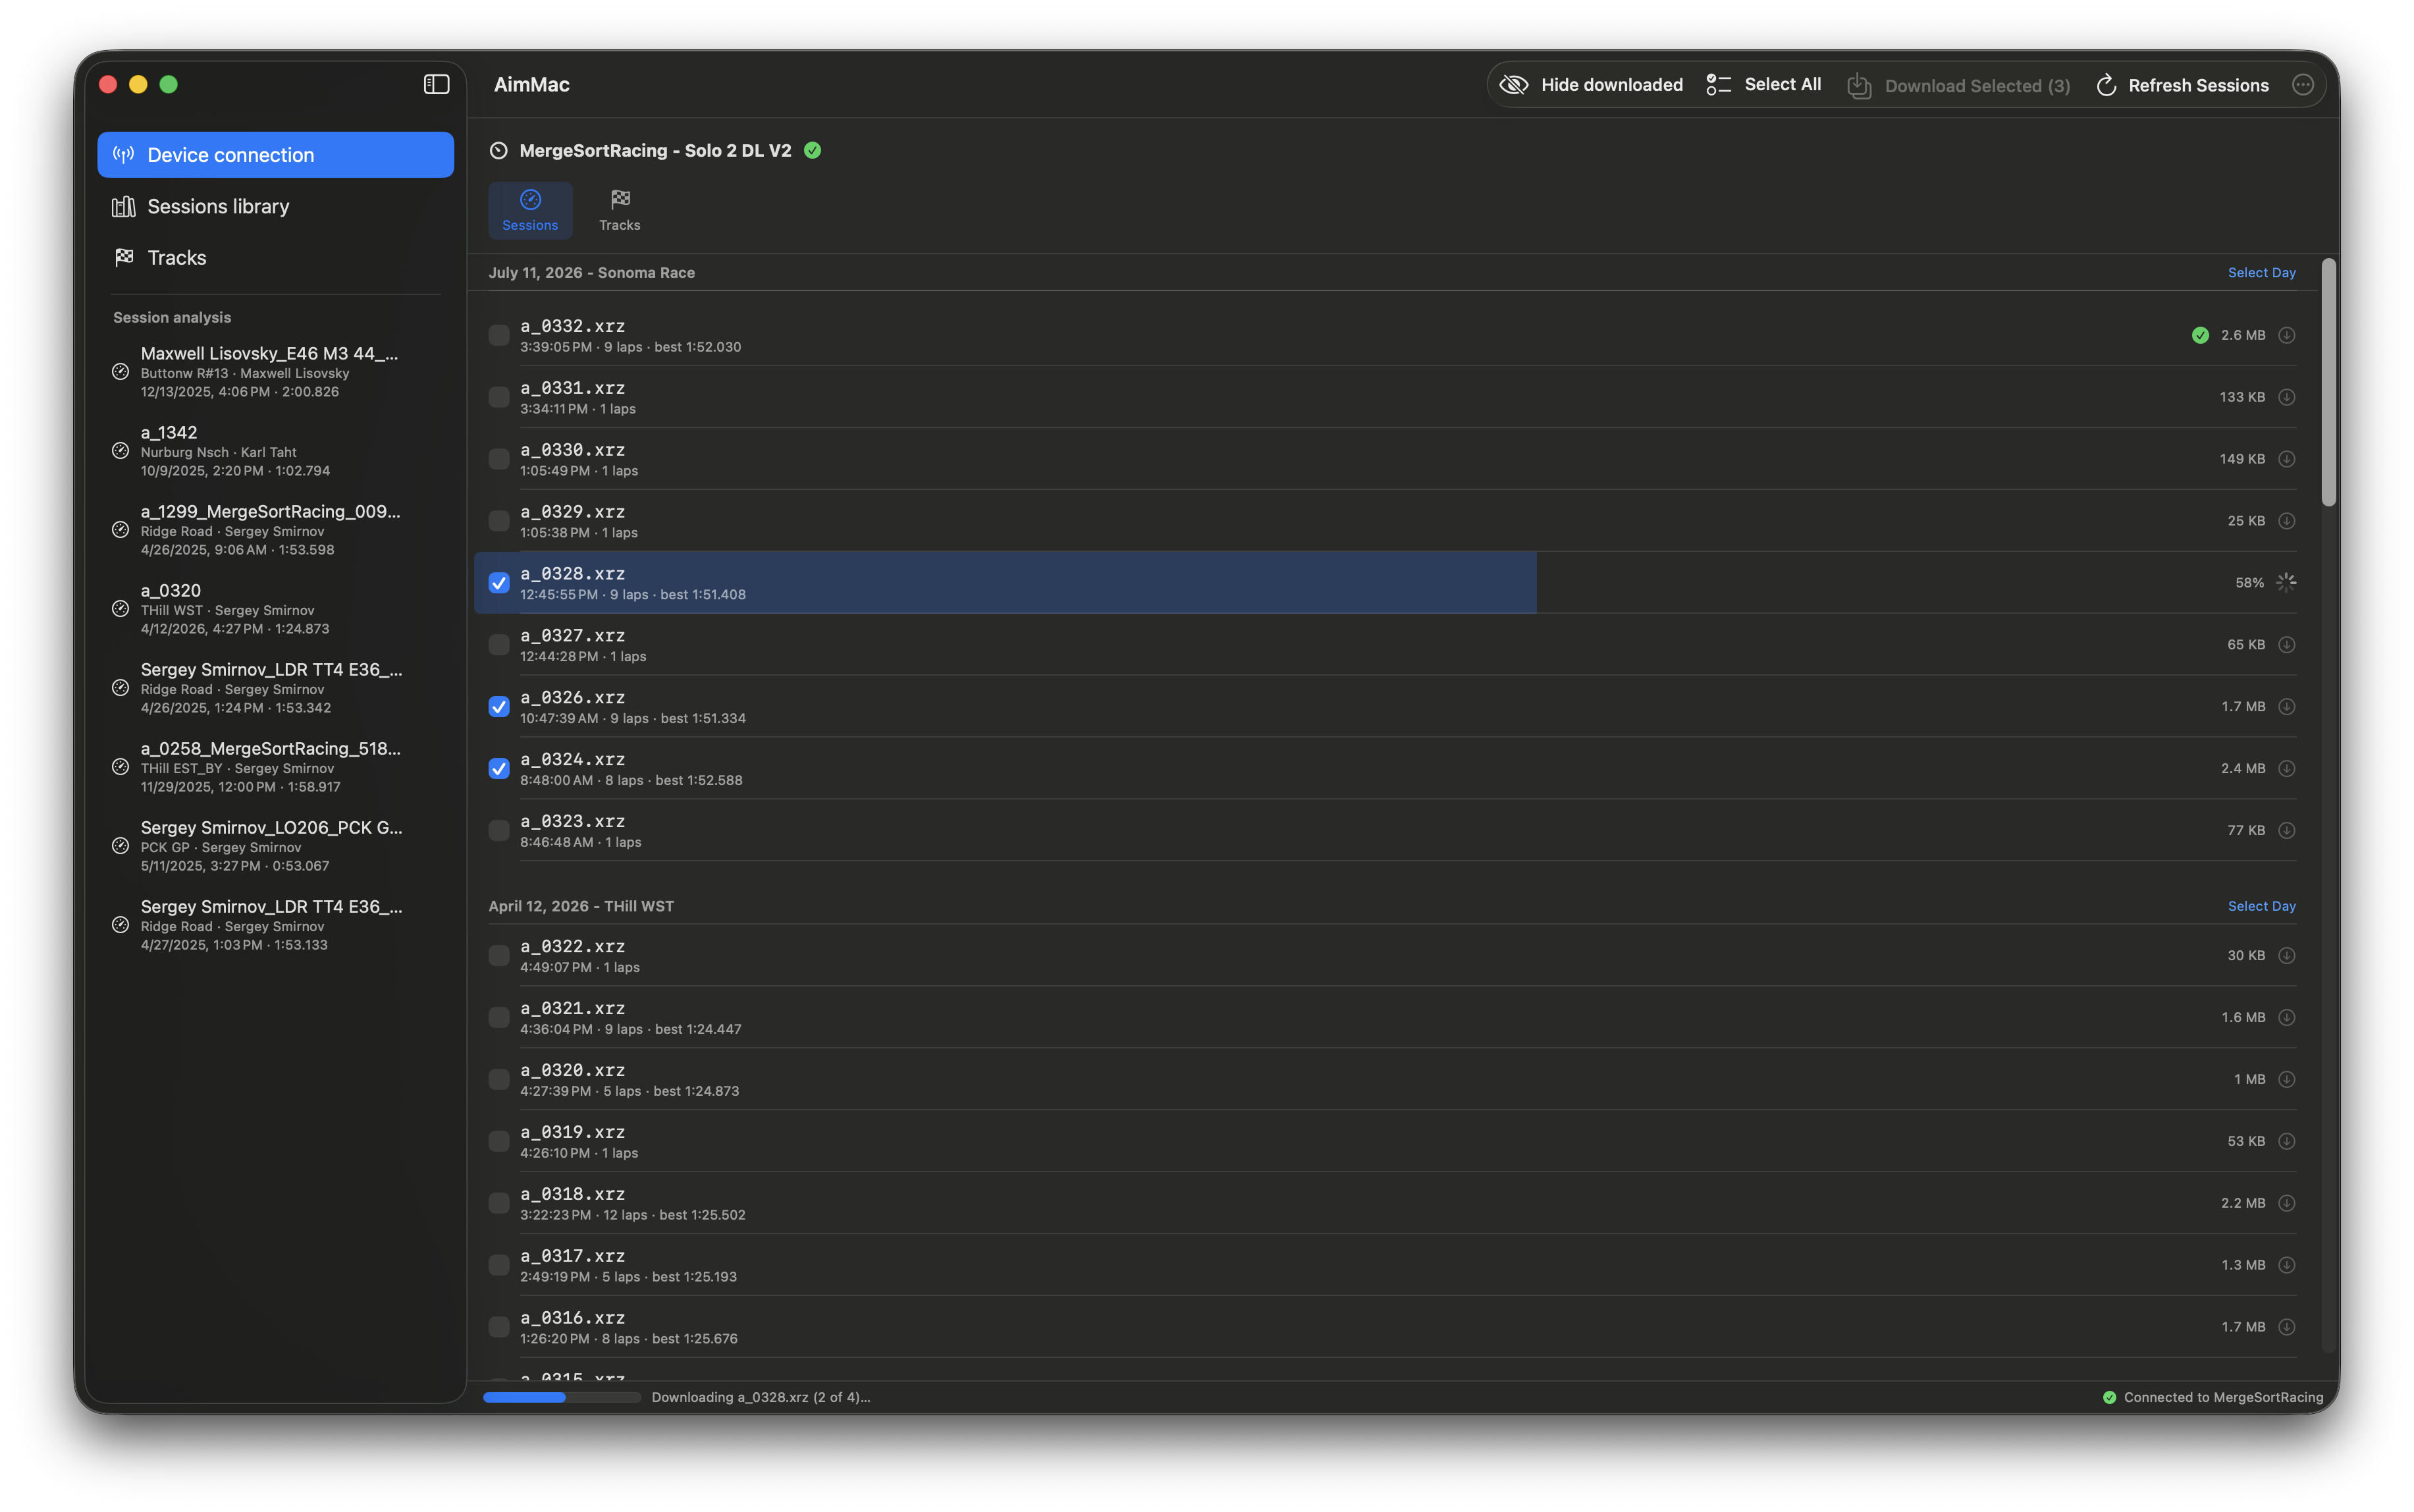
Task: Click download icon for a_0322.xrz
Action: (x=2286, y=956)
